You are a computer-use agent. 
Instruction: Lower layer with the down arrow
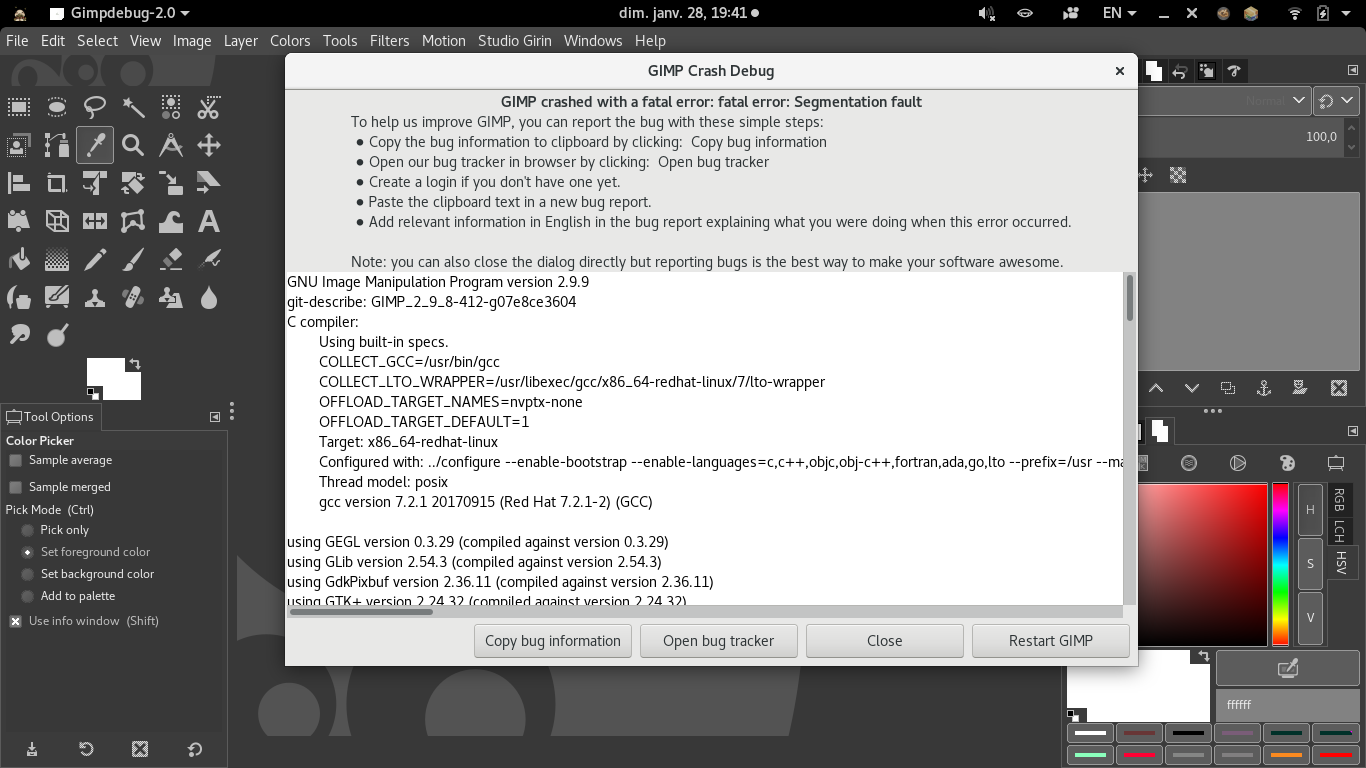pos(1192,388)
